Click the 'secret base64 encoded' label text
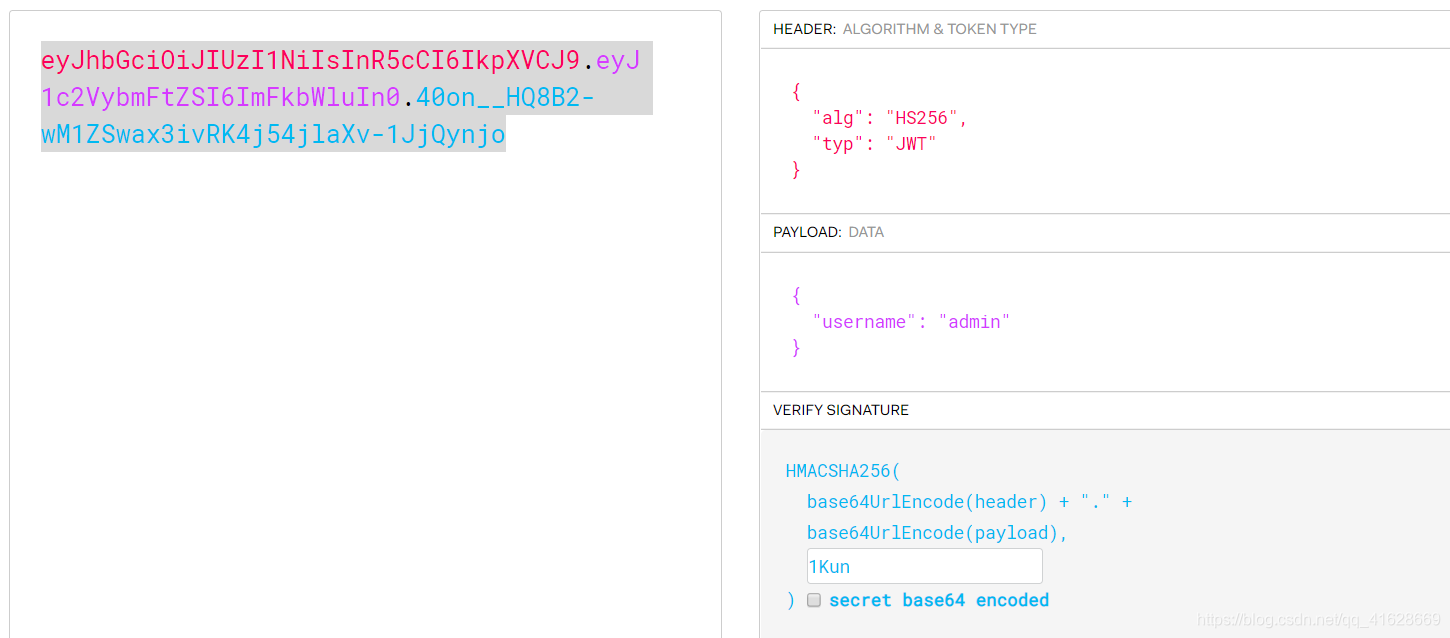 (939, 600)
